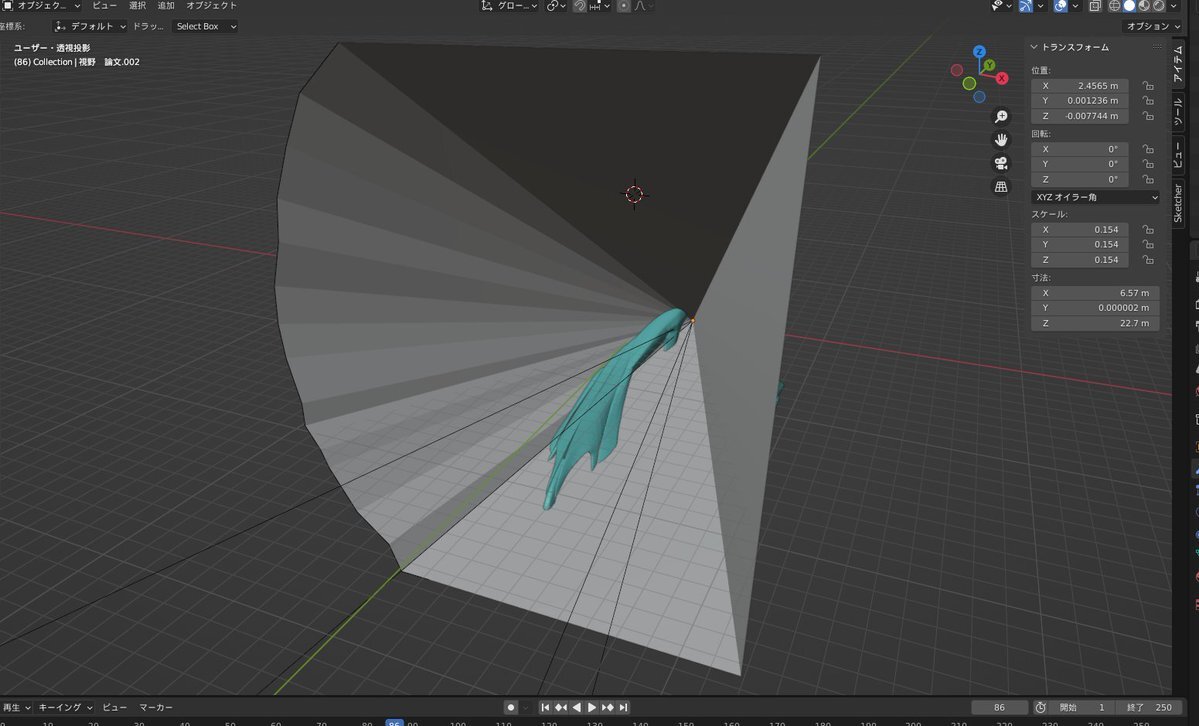
Task: Click the zoom magnifier viewport icon
Action: (x=1000, y=116)
